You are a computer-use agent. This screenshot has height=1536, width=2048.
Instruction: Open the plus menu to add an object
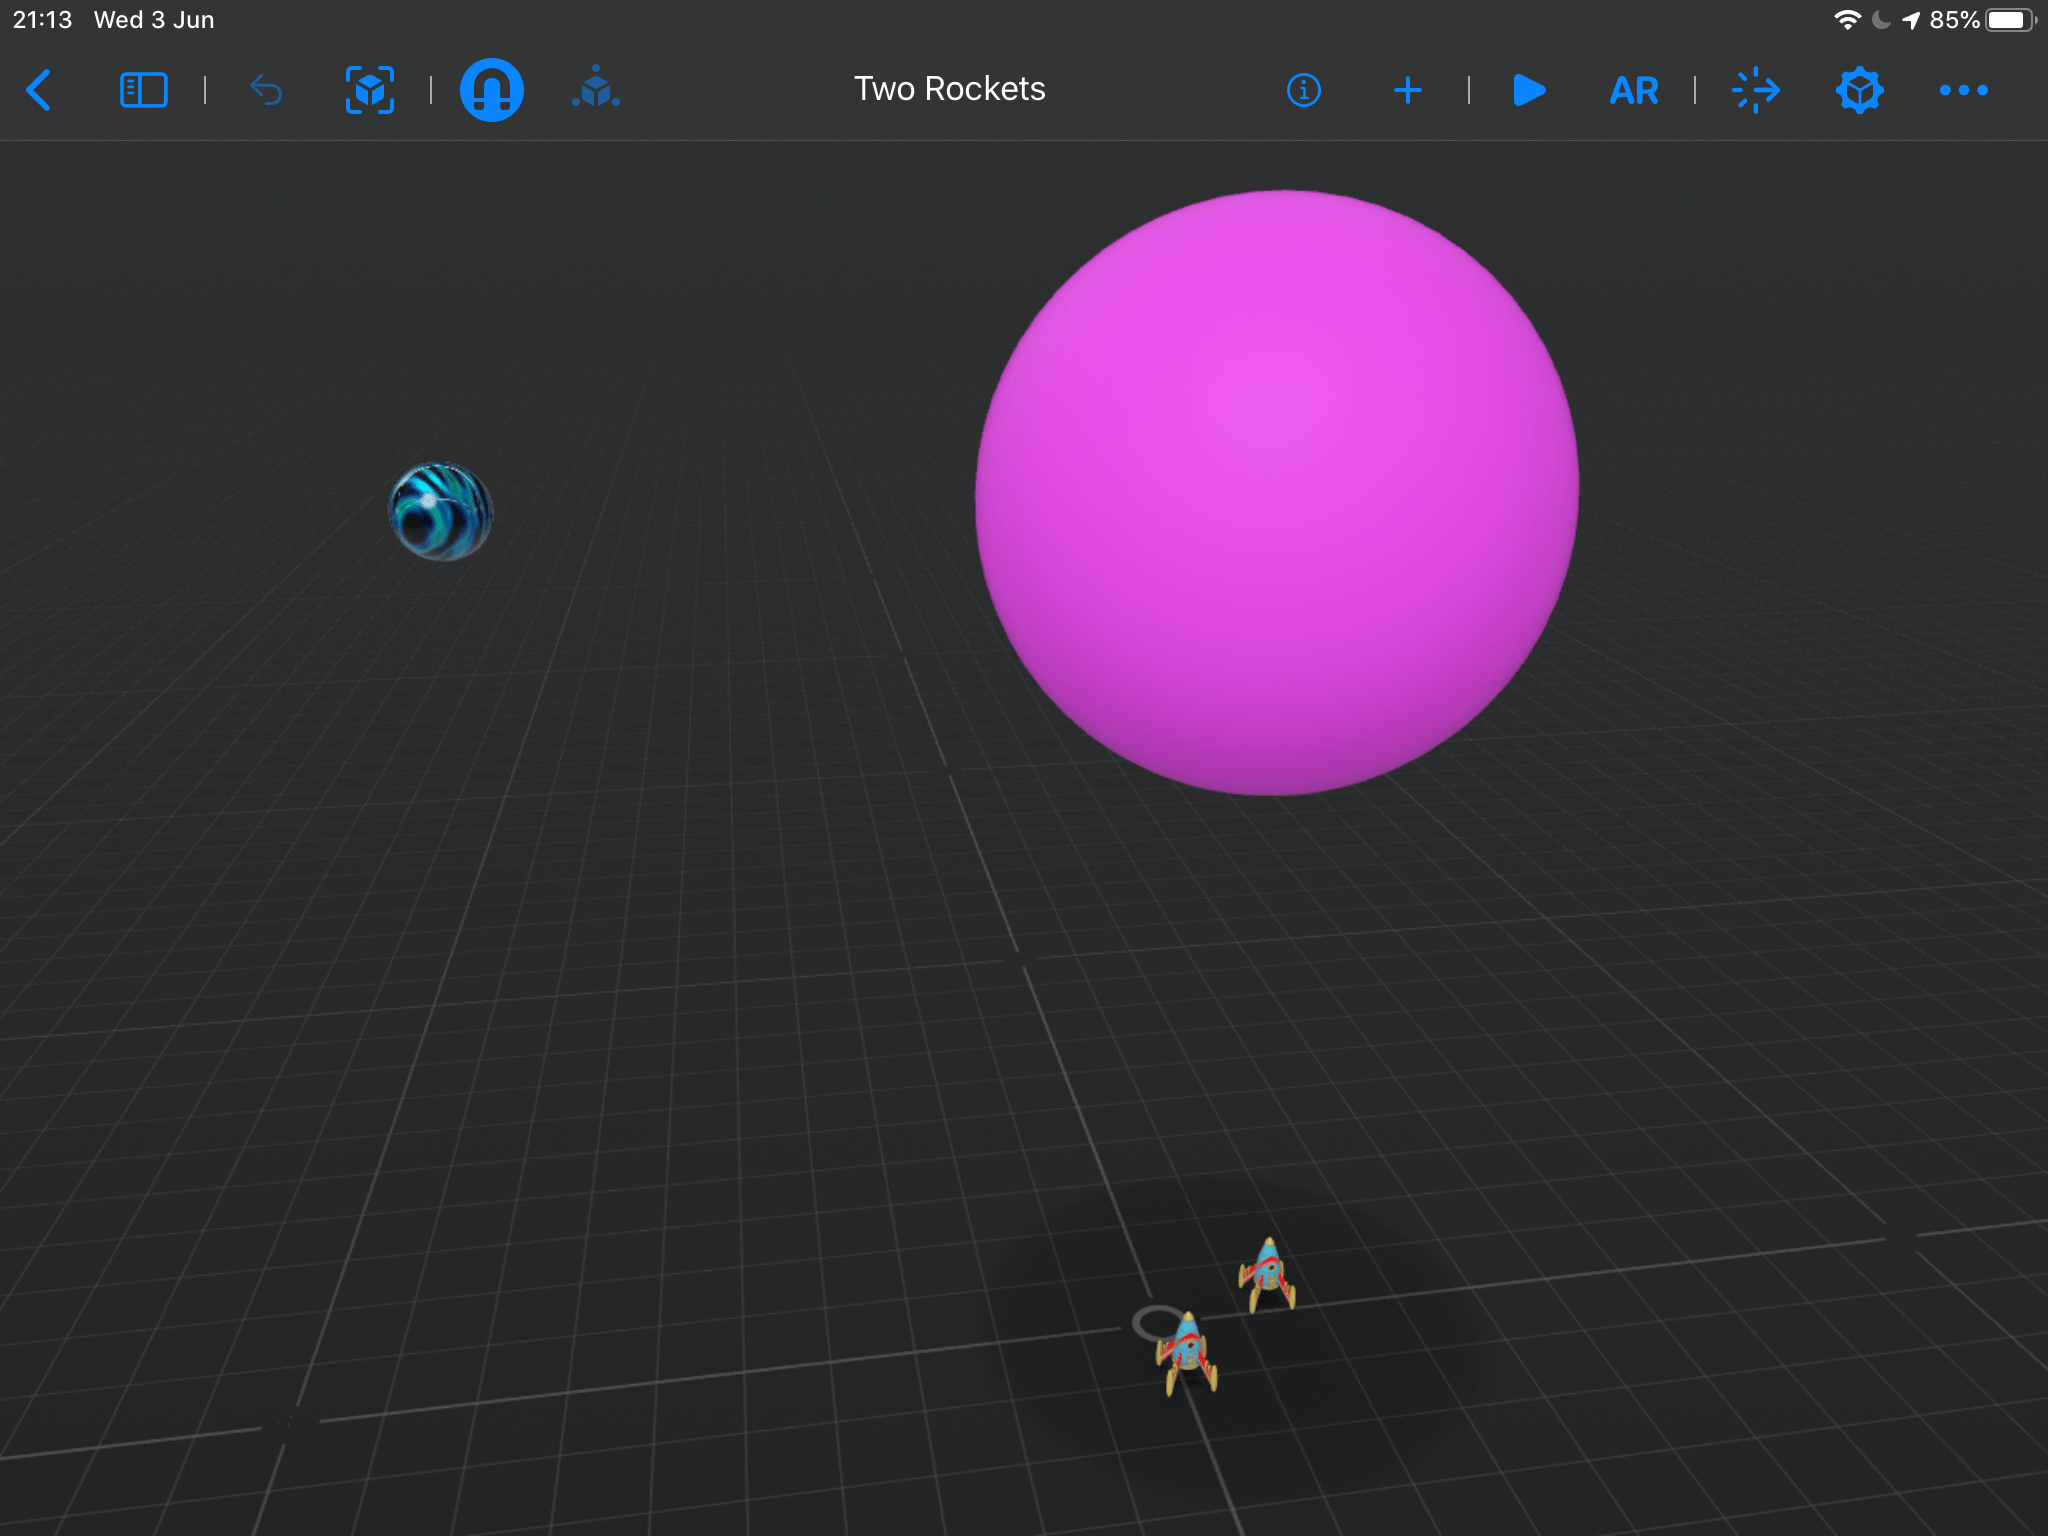1407,90
